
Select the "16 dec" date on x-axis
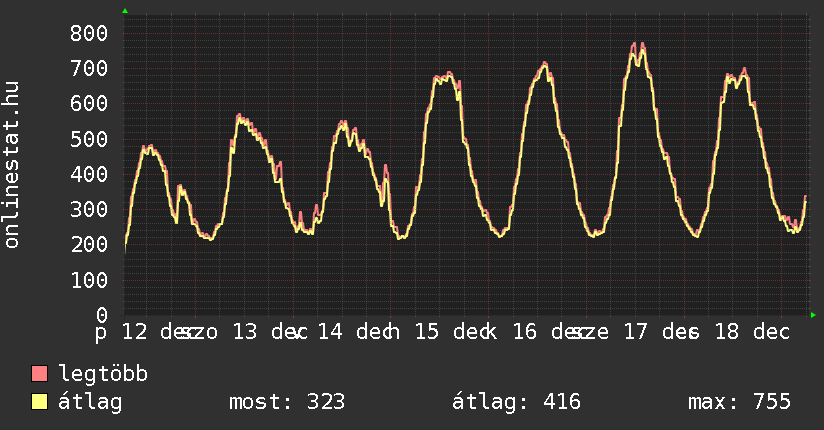(545, 331)
